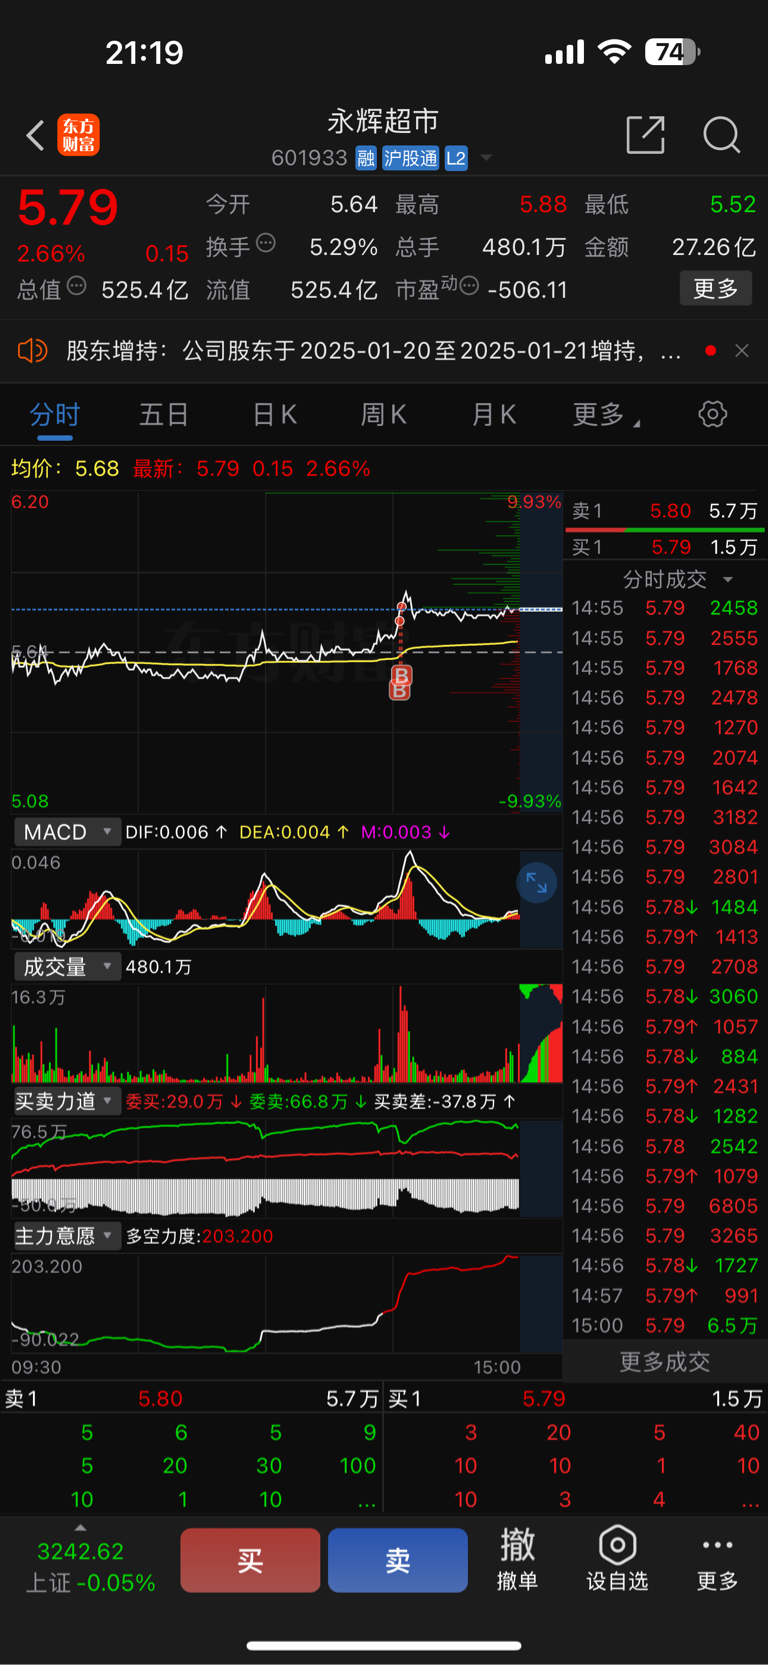The image size is (768, 1665).
Task: Open the 成交量 indicator dropdown
Action: click(x=67, y=967)
